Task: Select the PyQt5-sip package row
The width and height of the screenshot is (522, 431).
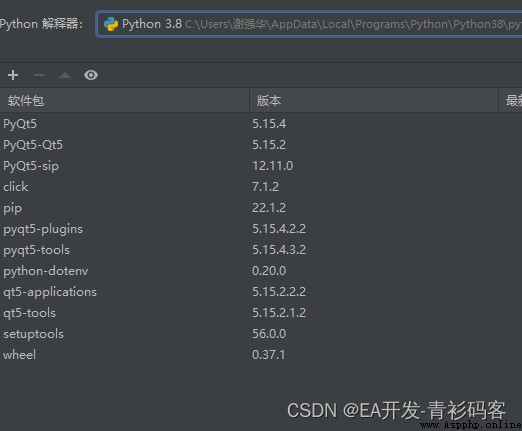Action: (261, 166)
